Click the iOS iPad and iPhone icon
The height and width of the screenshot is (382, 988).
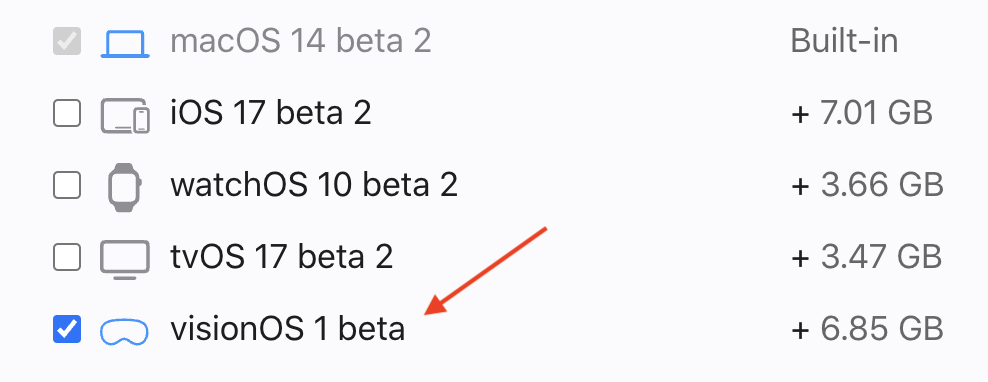(x=125, y=115)
